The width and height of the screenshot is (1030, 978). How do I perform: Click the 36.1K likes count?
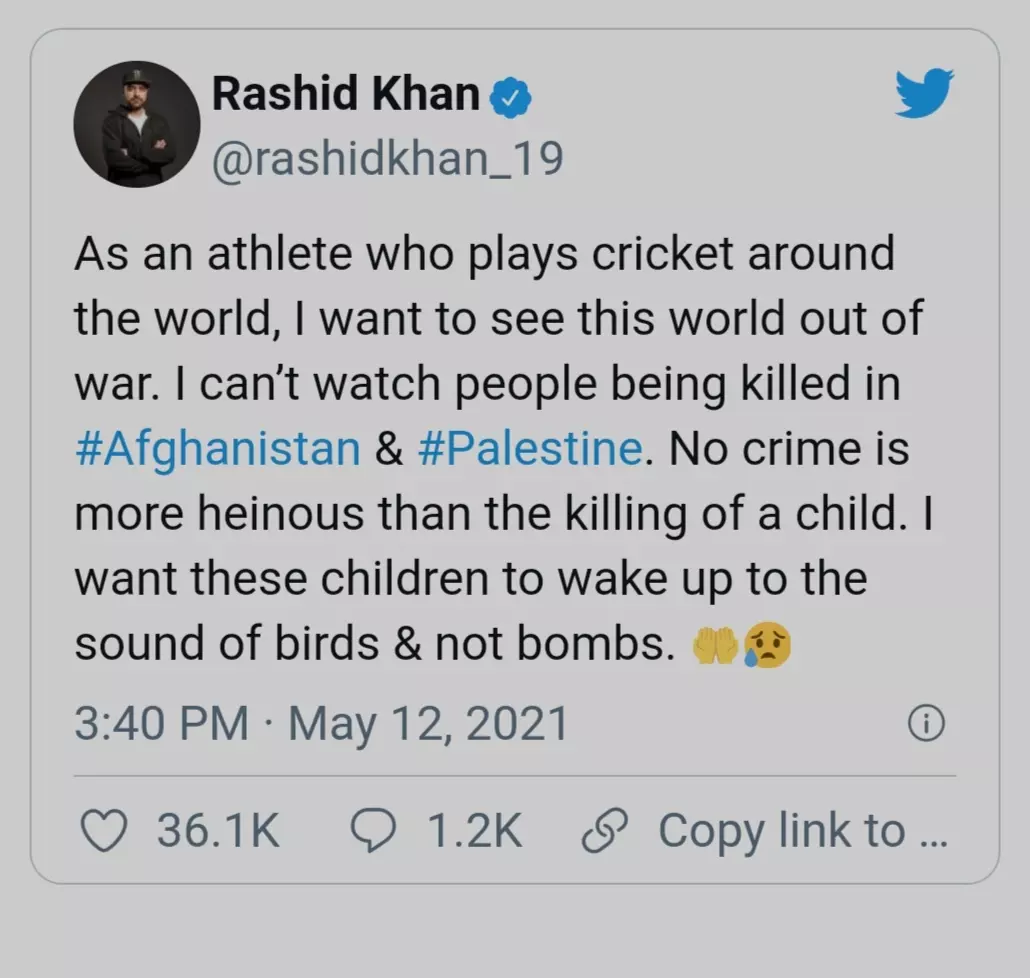click(218, 830)
